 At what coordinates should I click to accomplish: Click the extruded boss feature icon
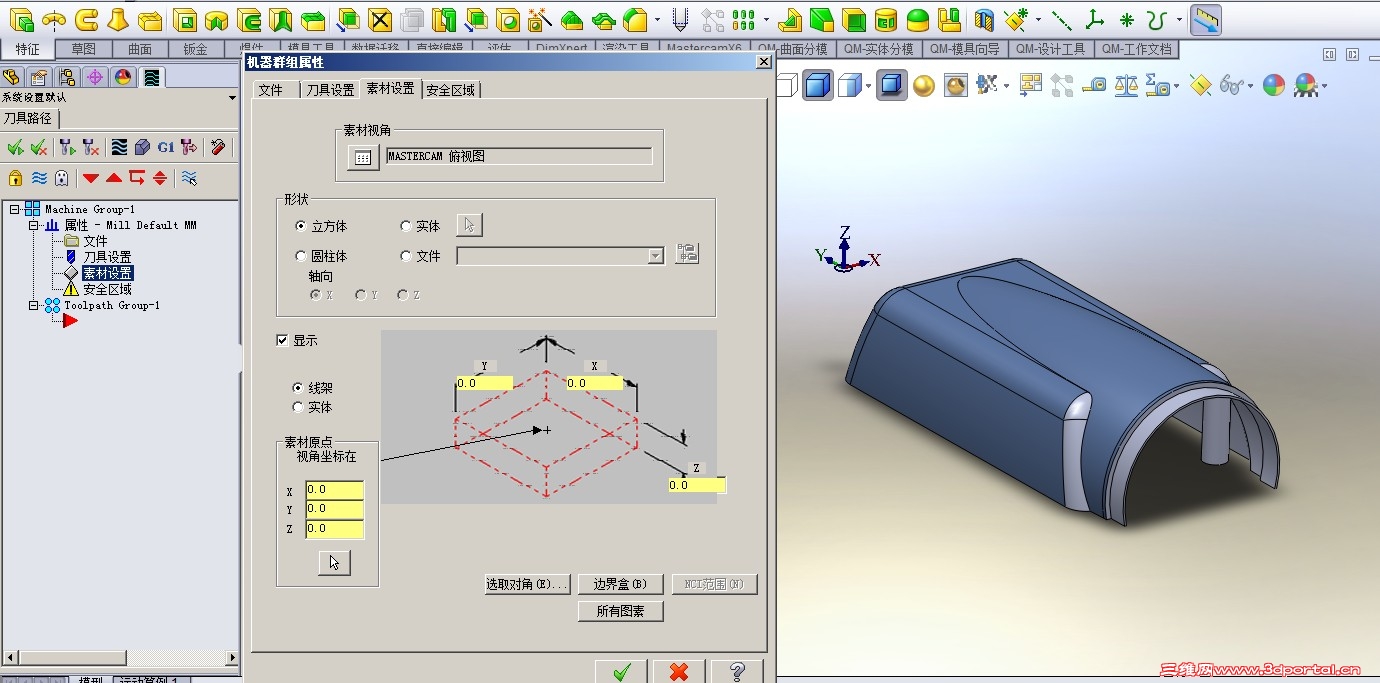[21, 18]
